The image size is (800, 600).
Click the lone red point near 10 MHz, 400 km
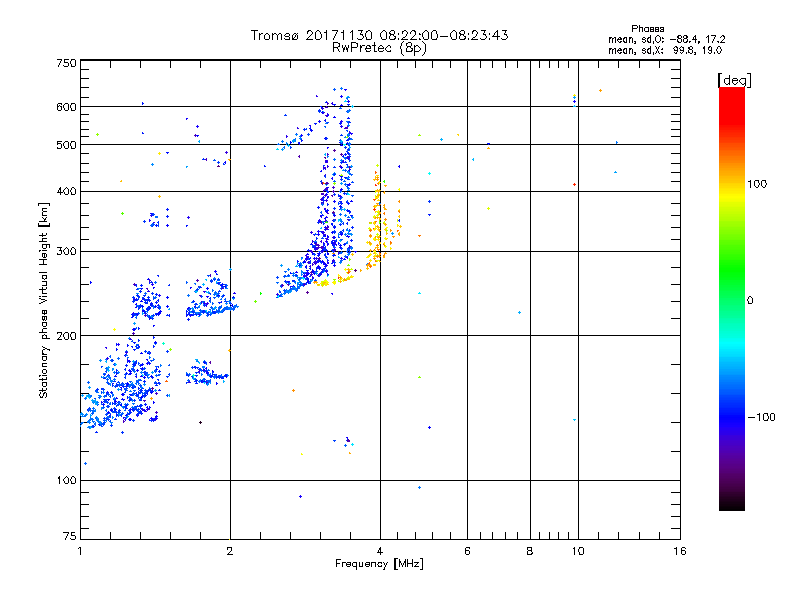[574, 185]
